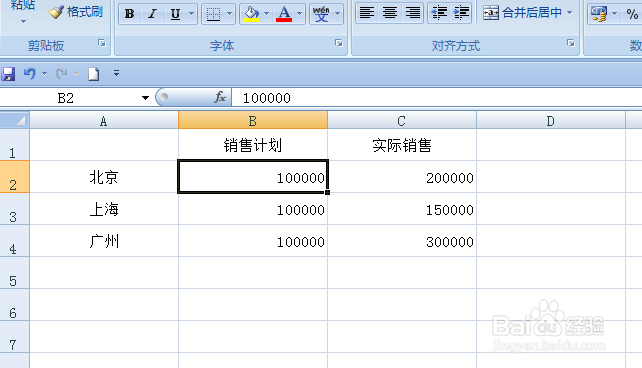Click 合并后居中 merge and center button

pyautogui.click(x=522, y=13)
